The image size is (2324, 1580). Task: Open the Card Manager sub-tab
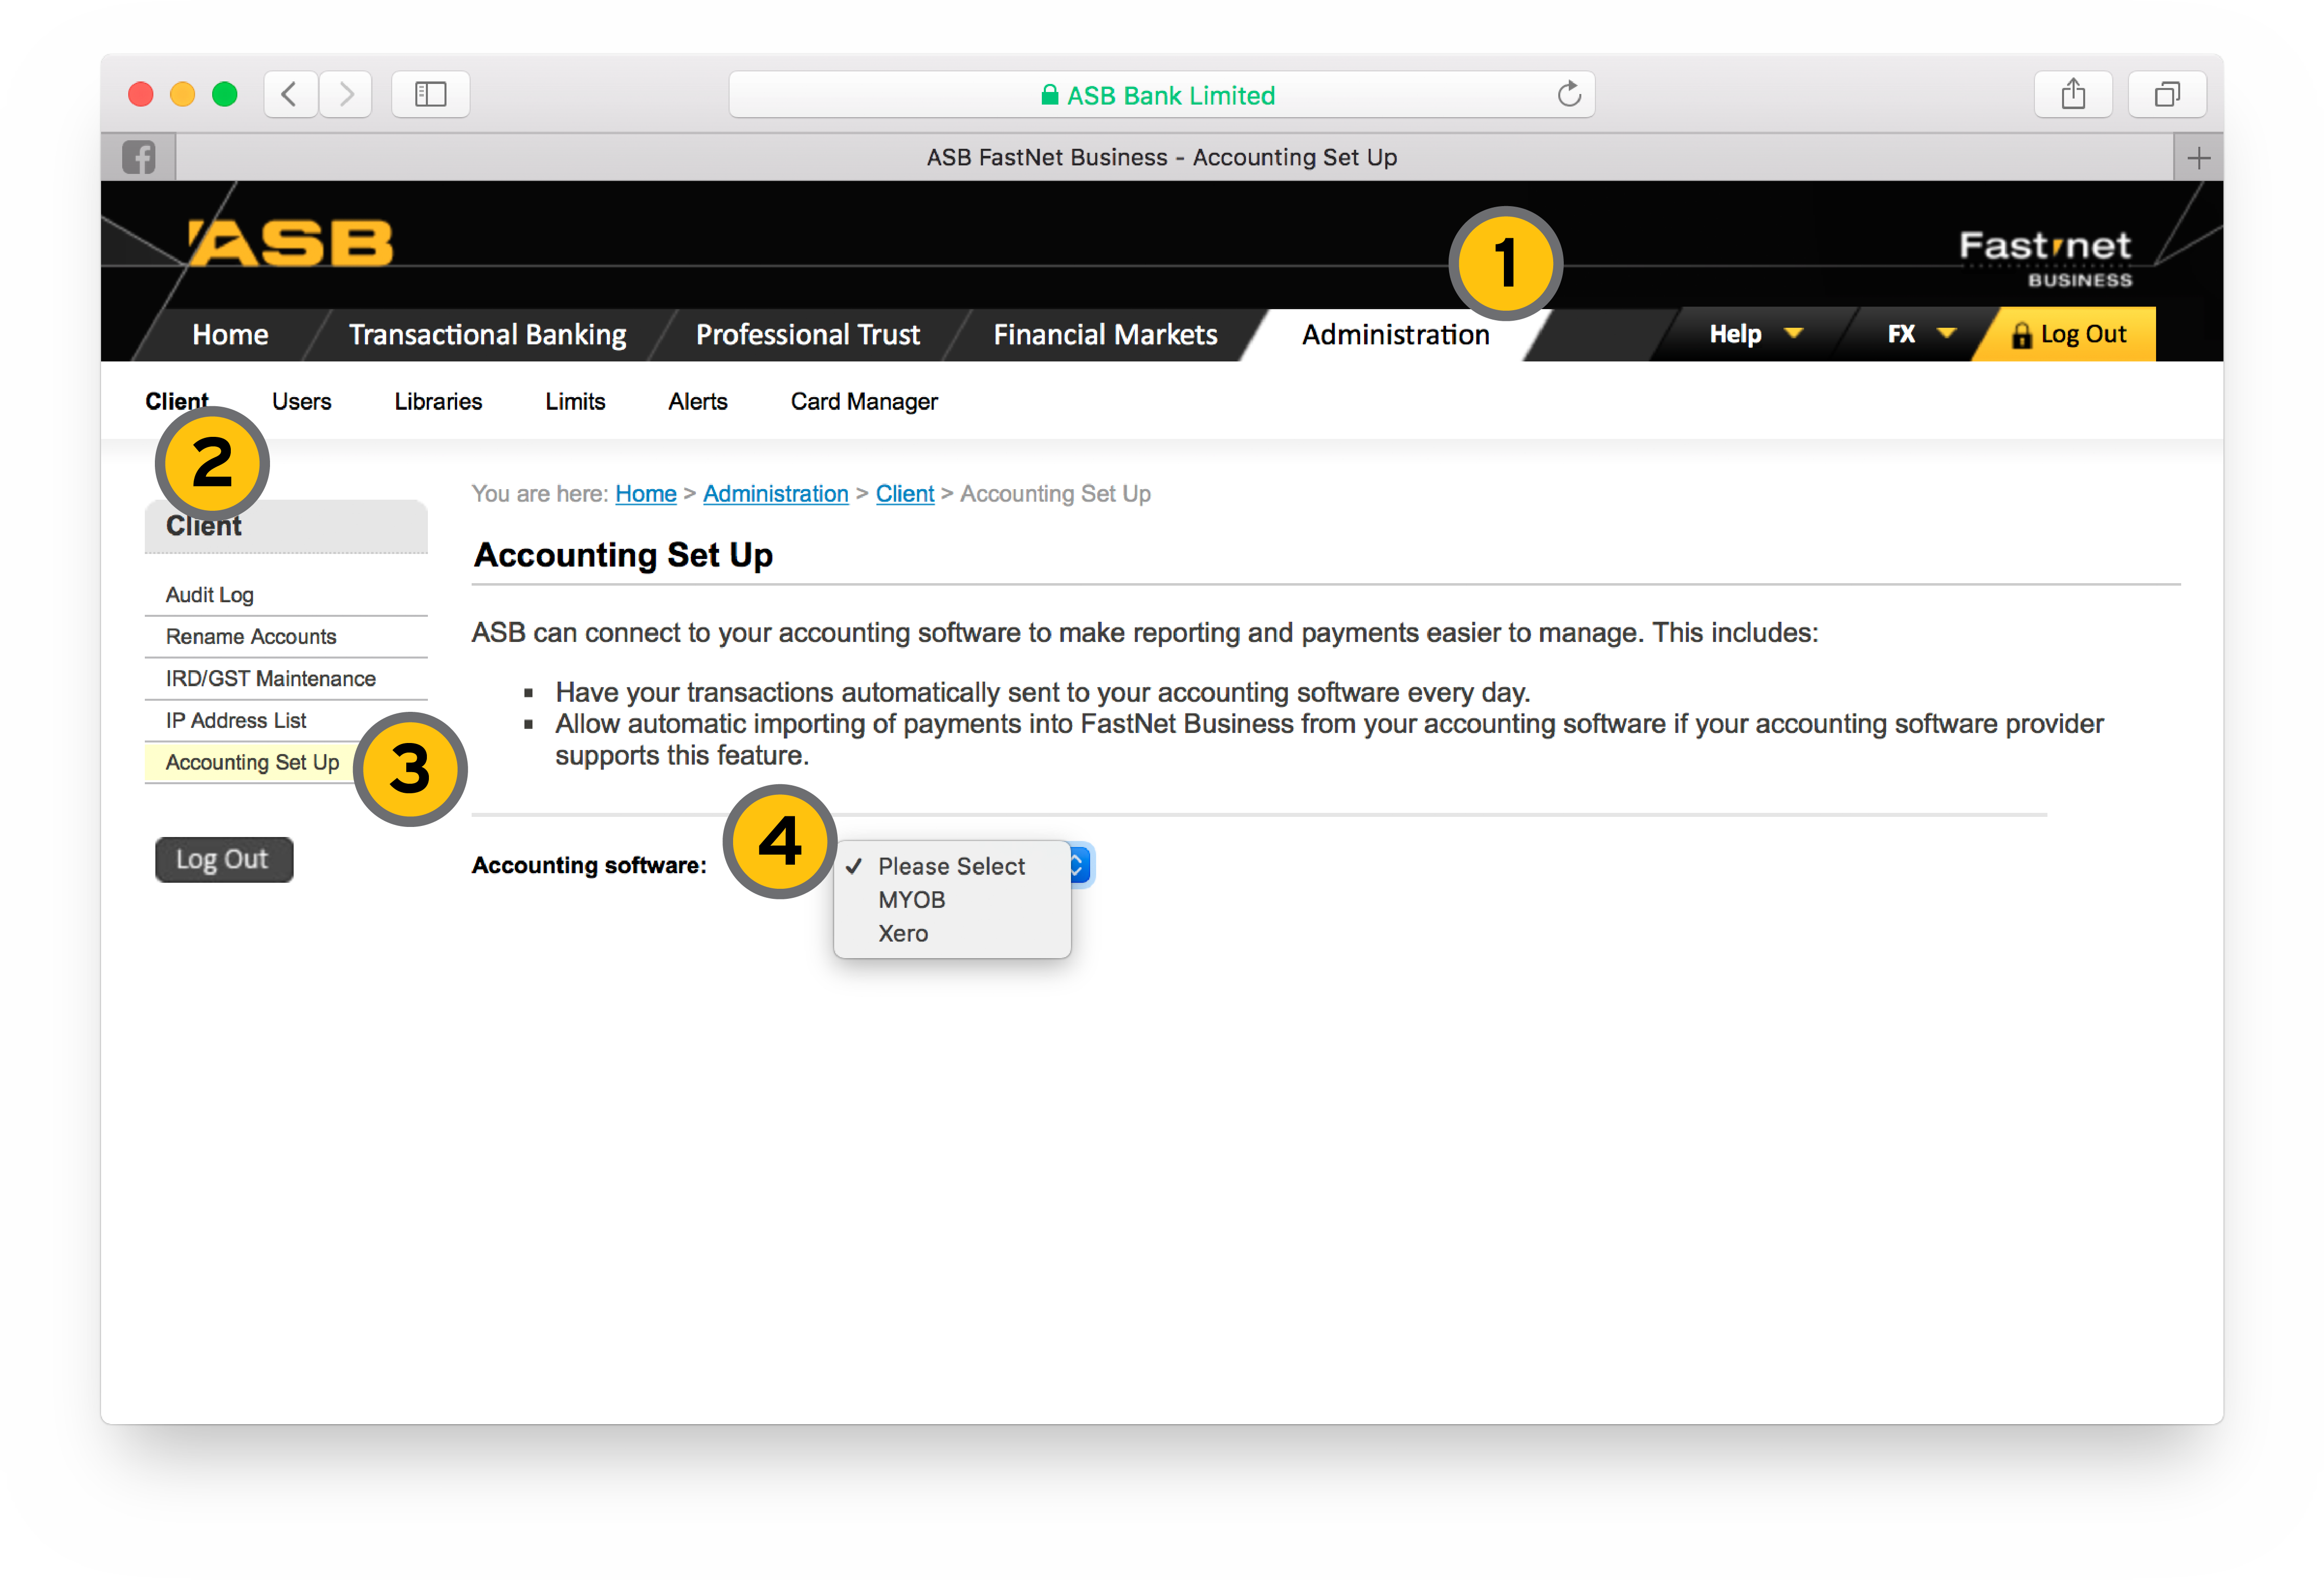point(863,401)
